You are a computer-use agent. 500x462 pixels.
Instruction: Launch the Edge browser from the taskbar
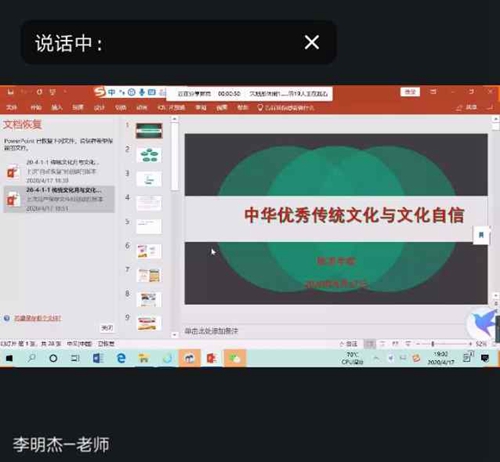(121, 358)
